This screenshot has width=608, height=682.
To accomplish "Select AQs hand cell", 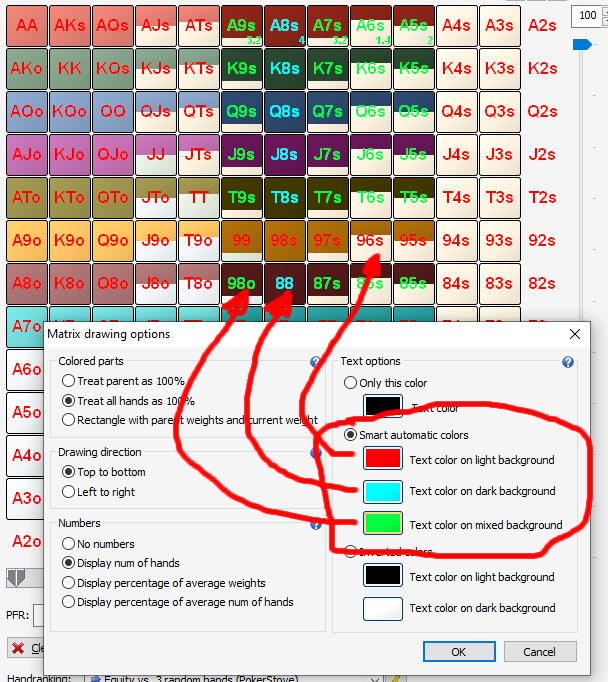I will click(x=113, y=26).
